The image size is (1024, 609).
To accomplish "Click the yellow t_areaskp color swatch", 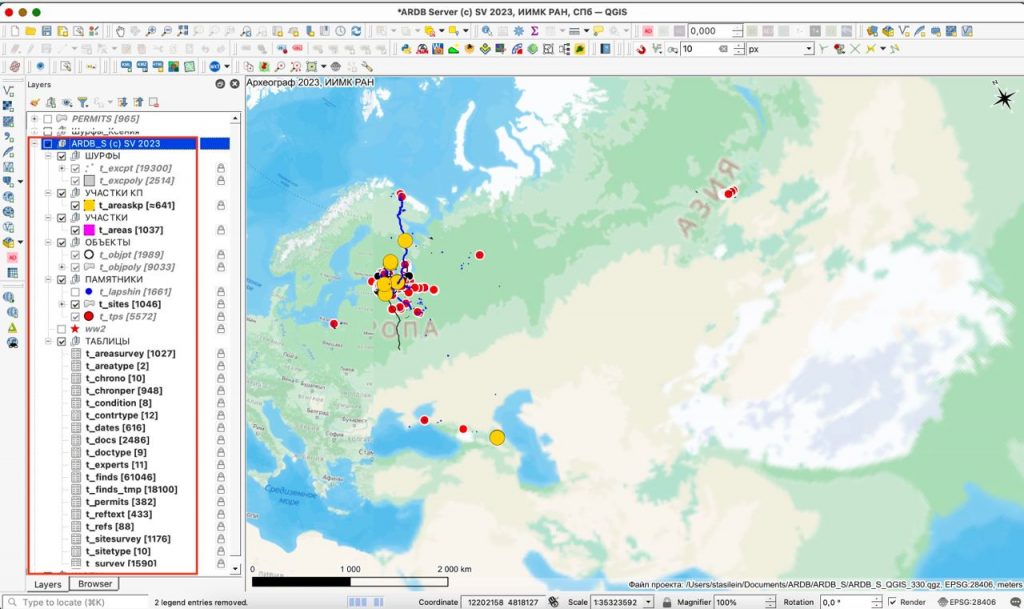I will coord(89,205).
